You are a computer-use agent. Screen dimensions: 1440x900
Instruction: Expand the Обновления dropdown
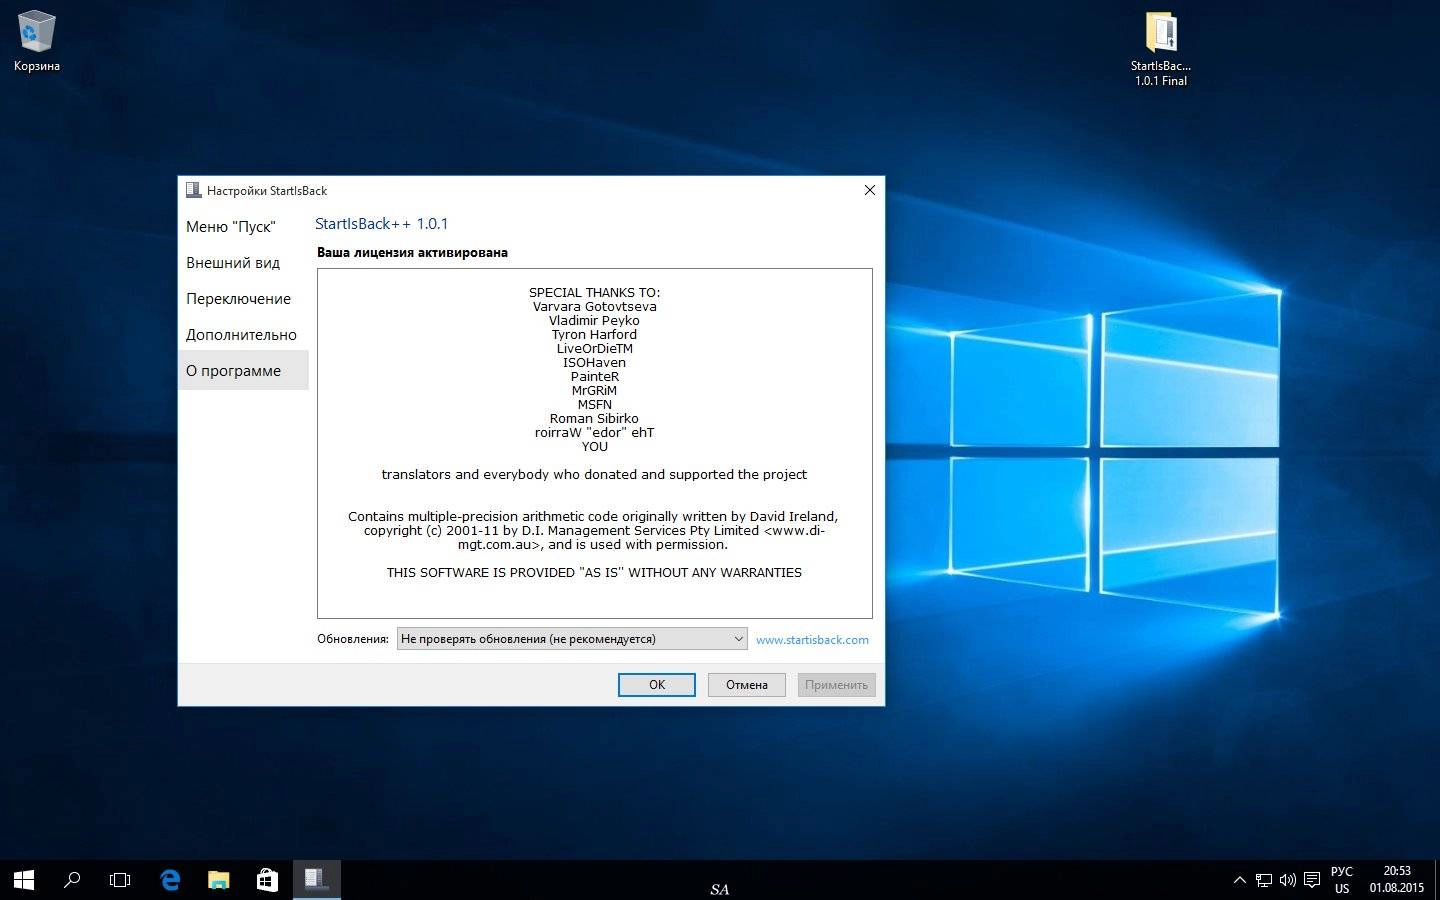click(x=572, y=639)
